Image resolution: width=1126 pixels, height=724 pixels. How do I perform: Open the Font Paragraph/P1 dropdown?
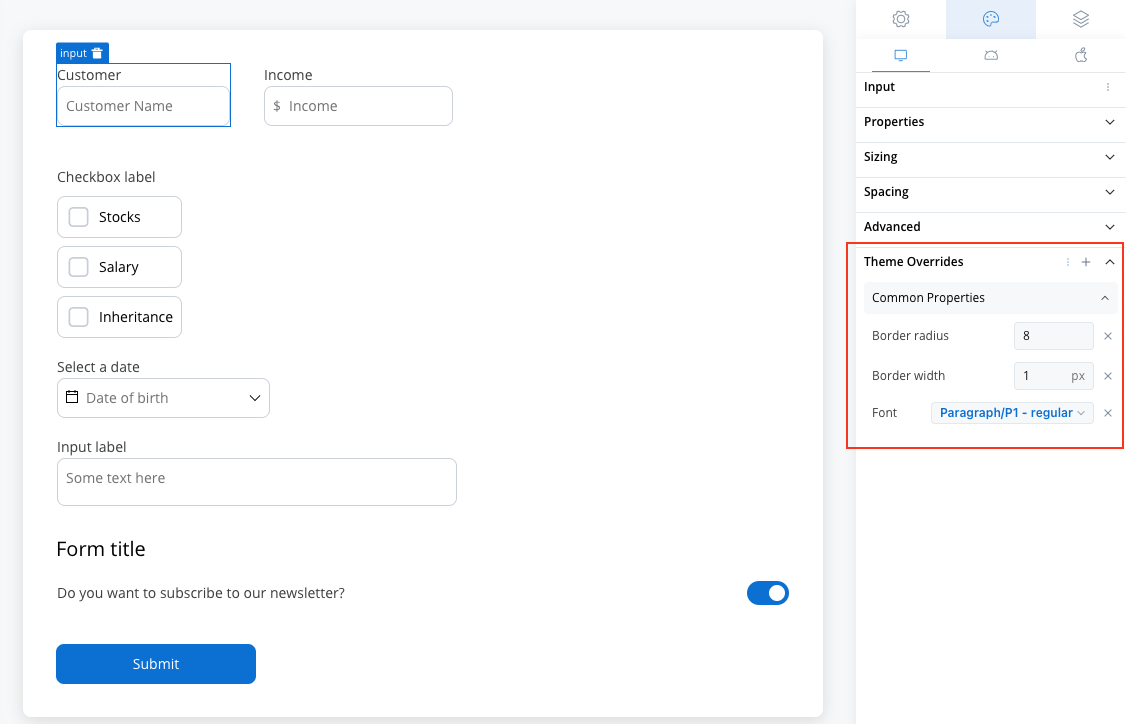[1012, 413]
